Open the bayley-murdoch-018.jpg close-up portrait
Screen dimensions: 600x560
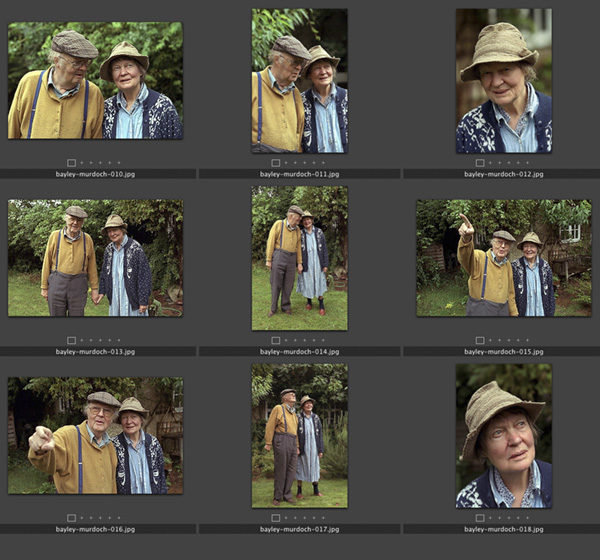[503, 435]
